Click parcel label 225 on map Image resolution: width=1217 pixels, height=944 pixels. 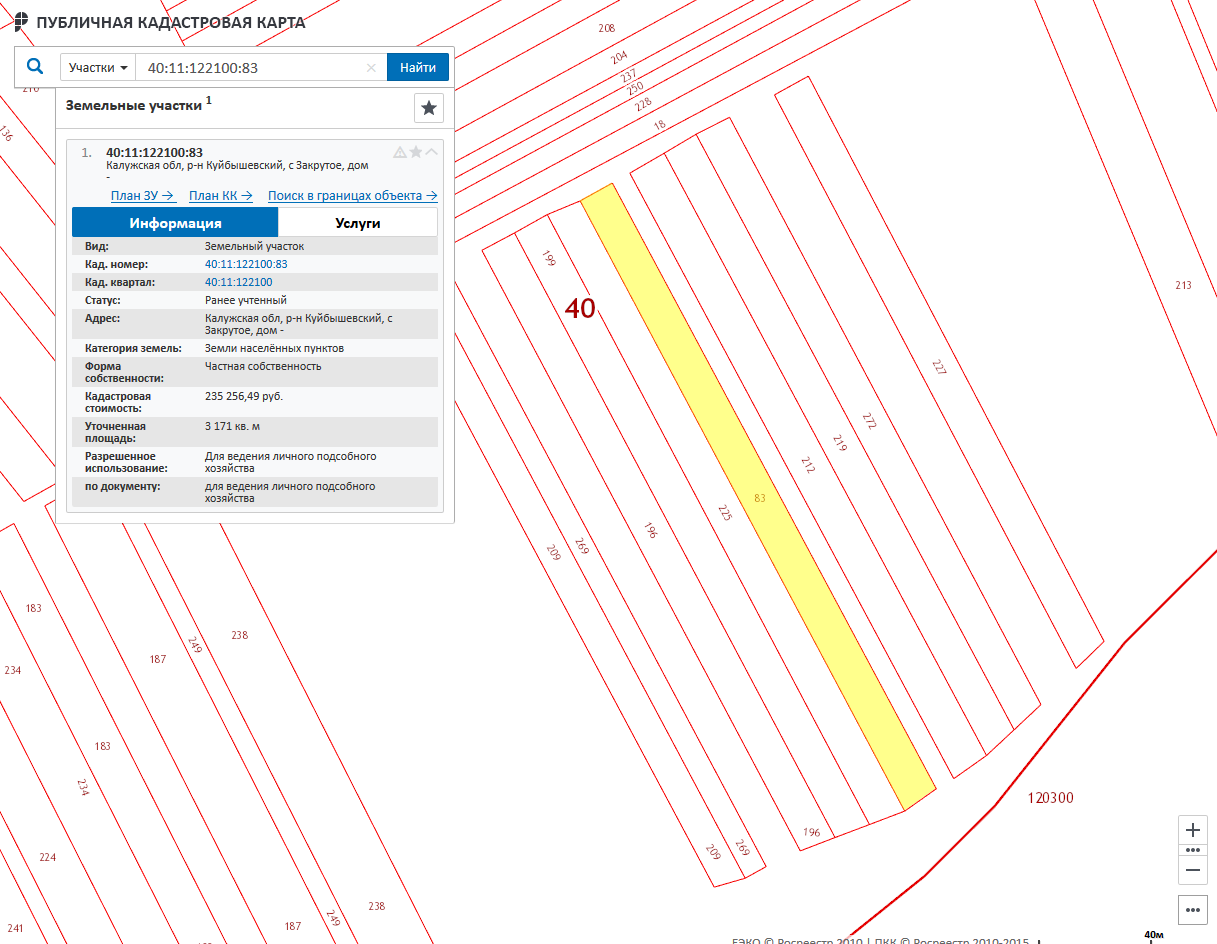[x=726, y=513]
